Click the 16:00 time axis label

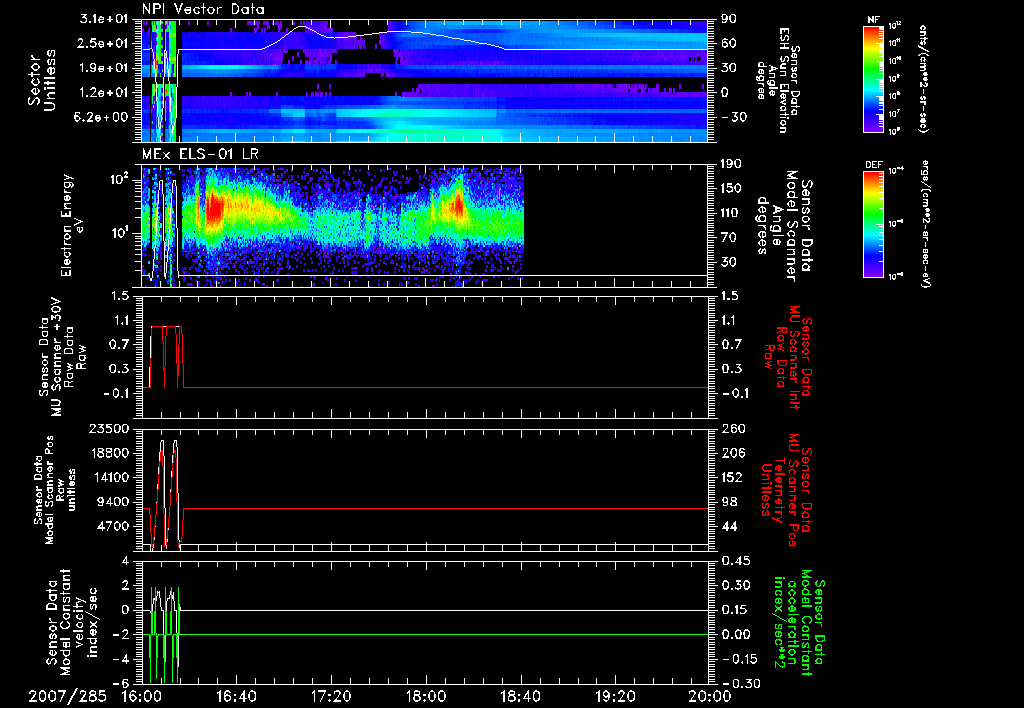click(141, 696)
